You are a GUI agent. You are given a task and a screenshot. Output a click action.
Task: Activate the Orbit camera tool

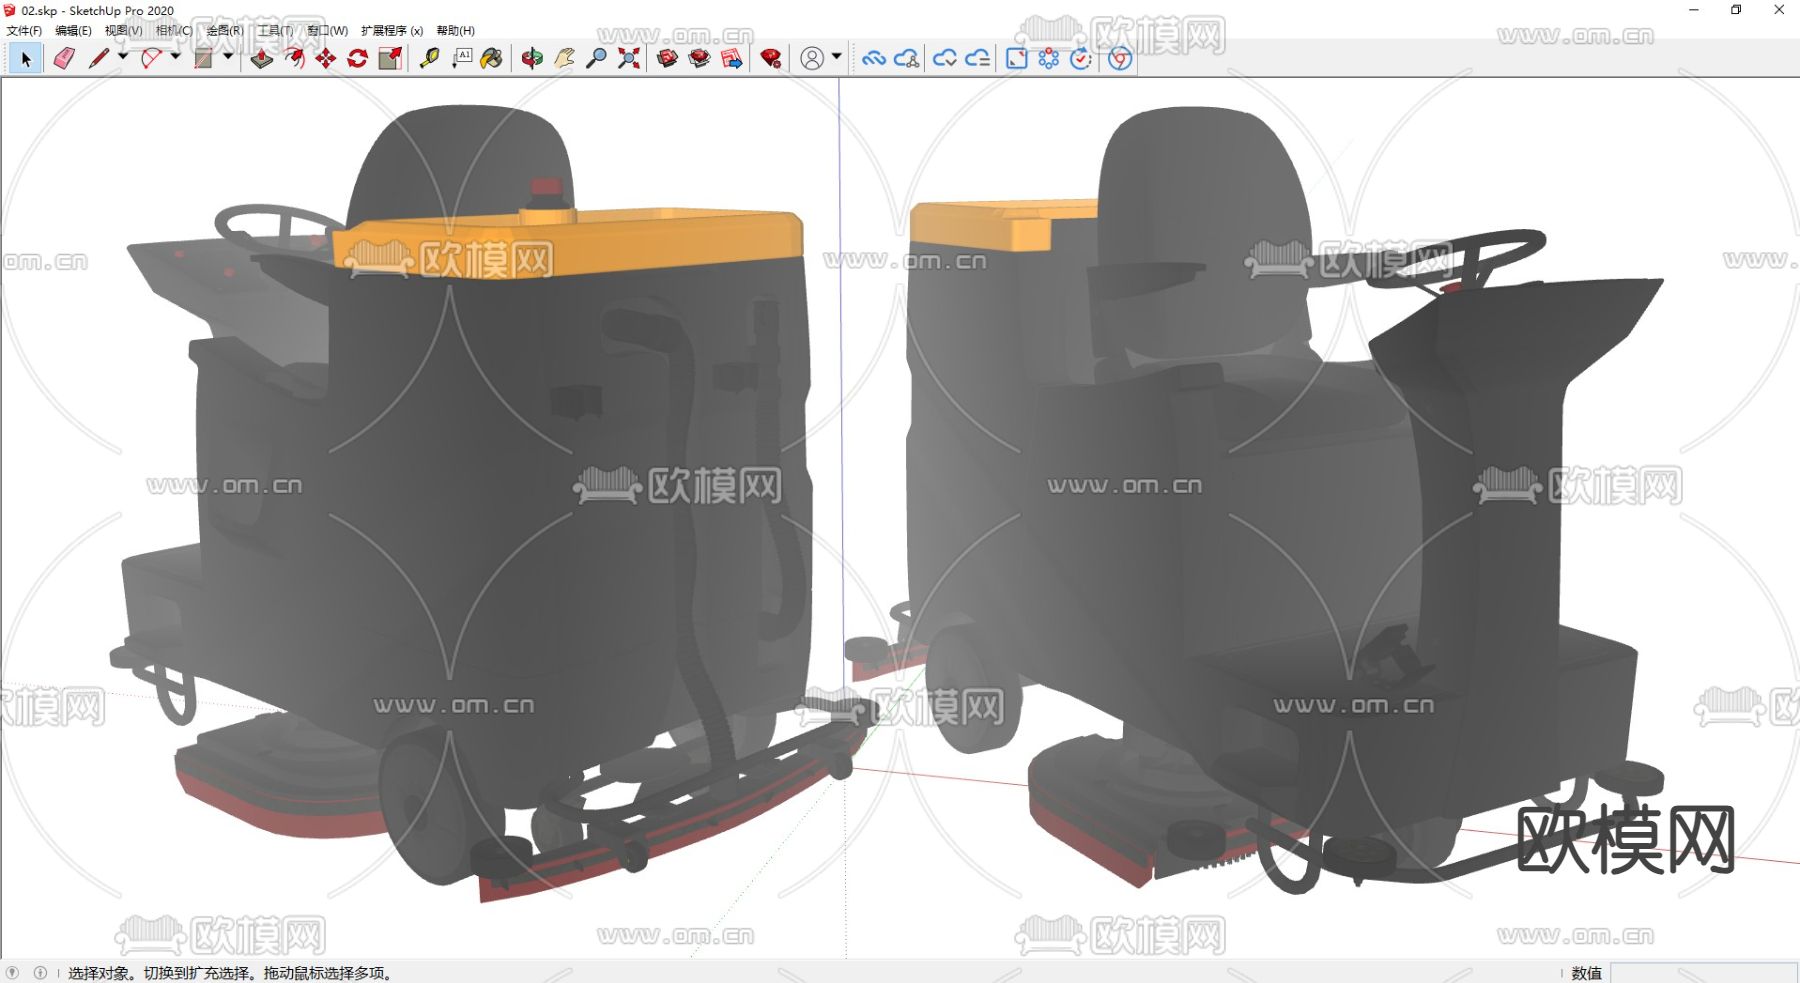[532, 59]
